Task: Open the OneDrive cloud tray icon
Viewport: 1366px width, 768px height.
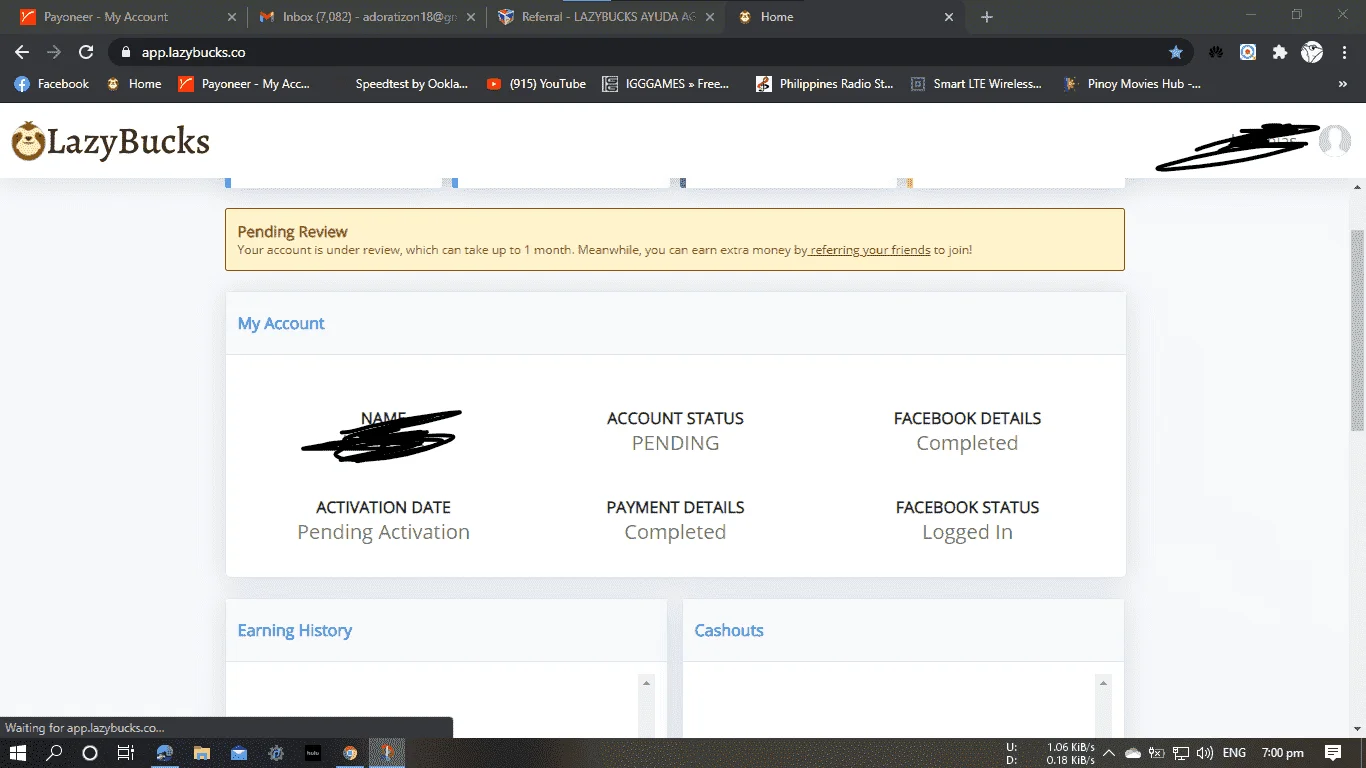Action: pyautogui.click(x=1133, y=753)
